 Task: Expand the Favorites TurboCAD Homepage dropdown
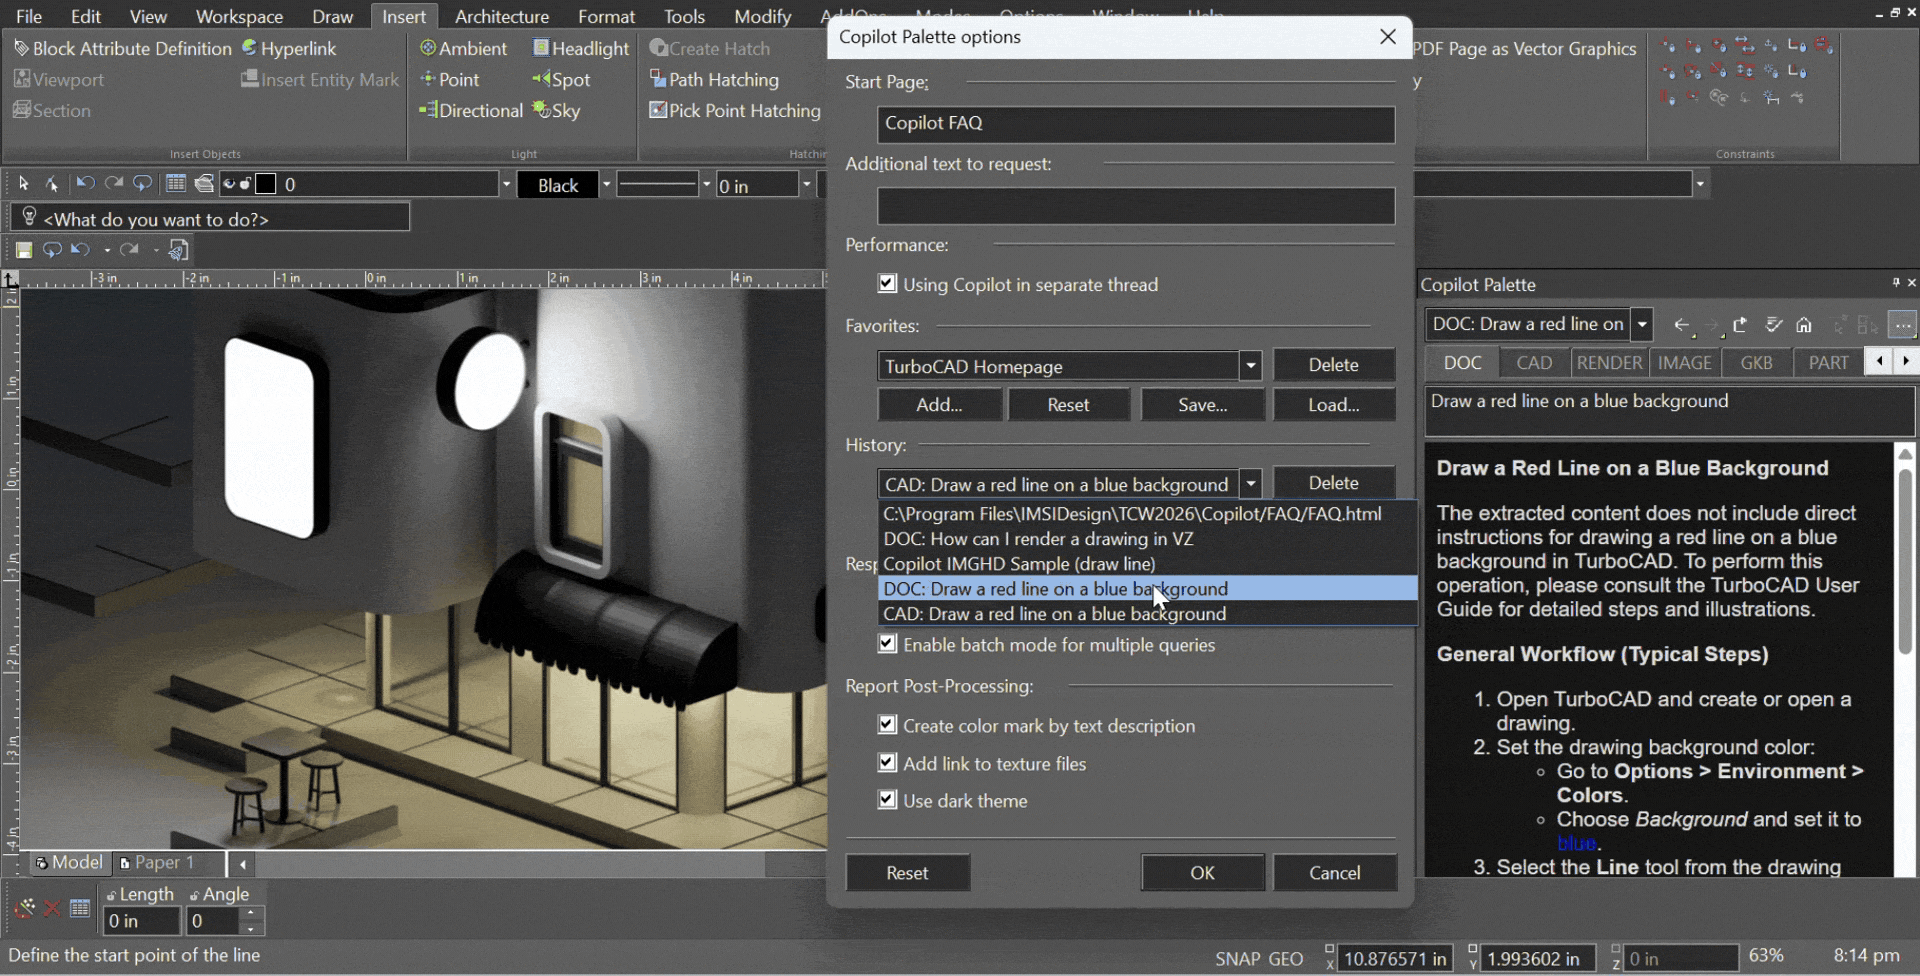(1250, 366)
